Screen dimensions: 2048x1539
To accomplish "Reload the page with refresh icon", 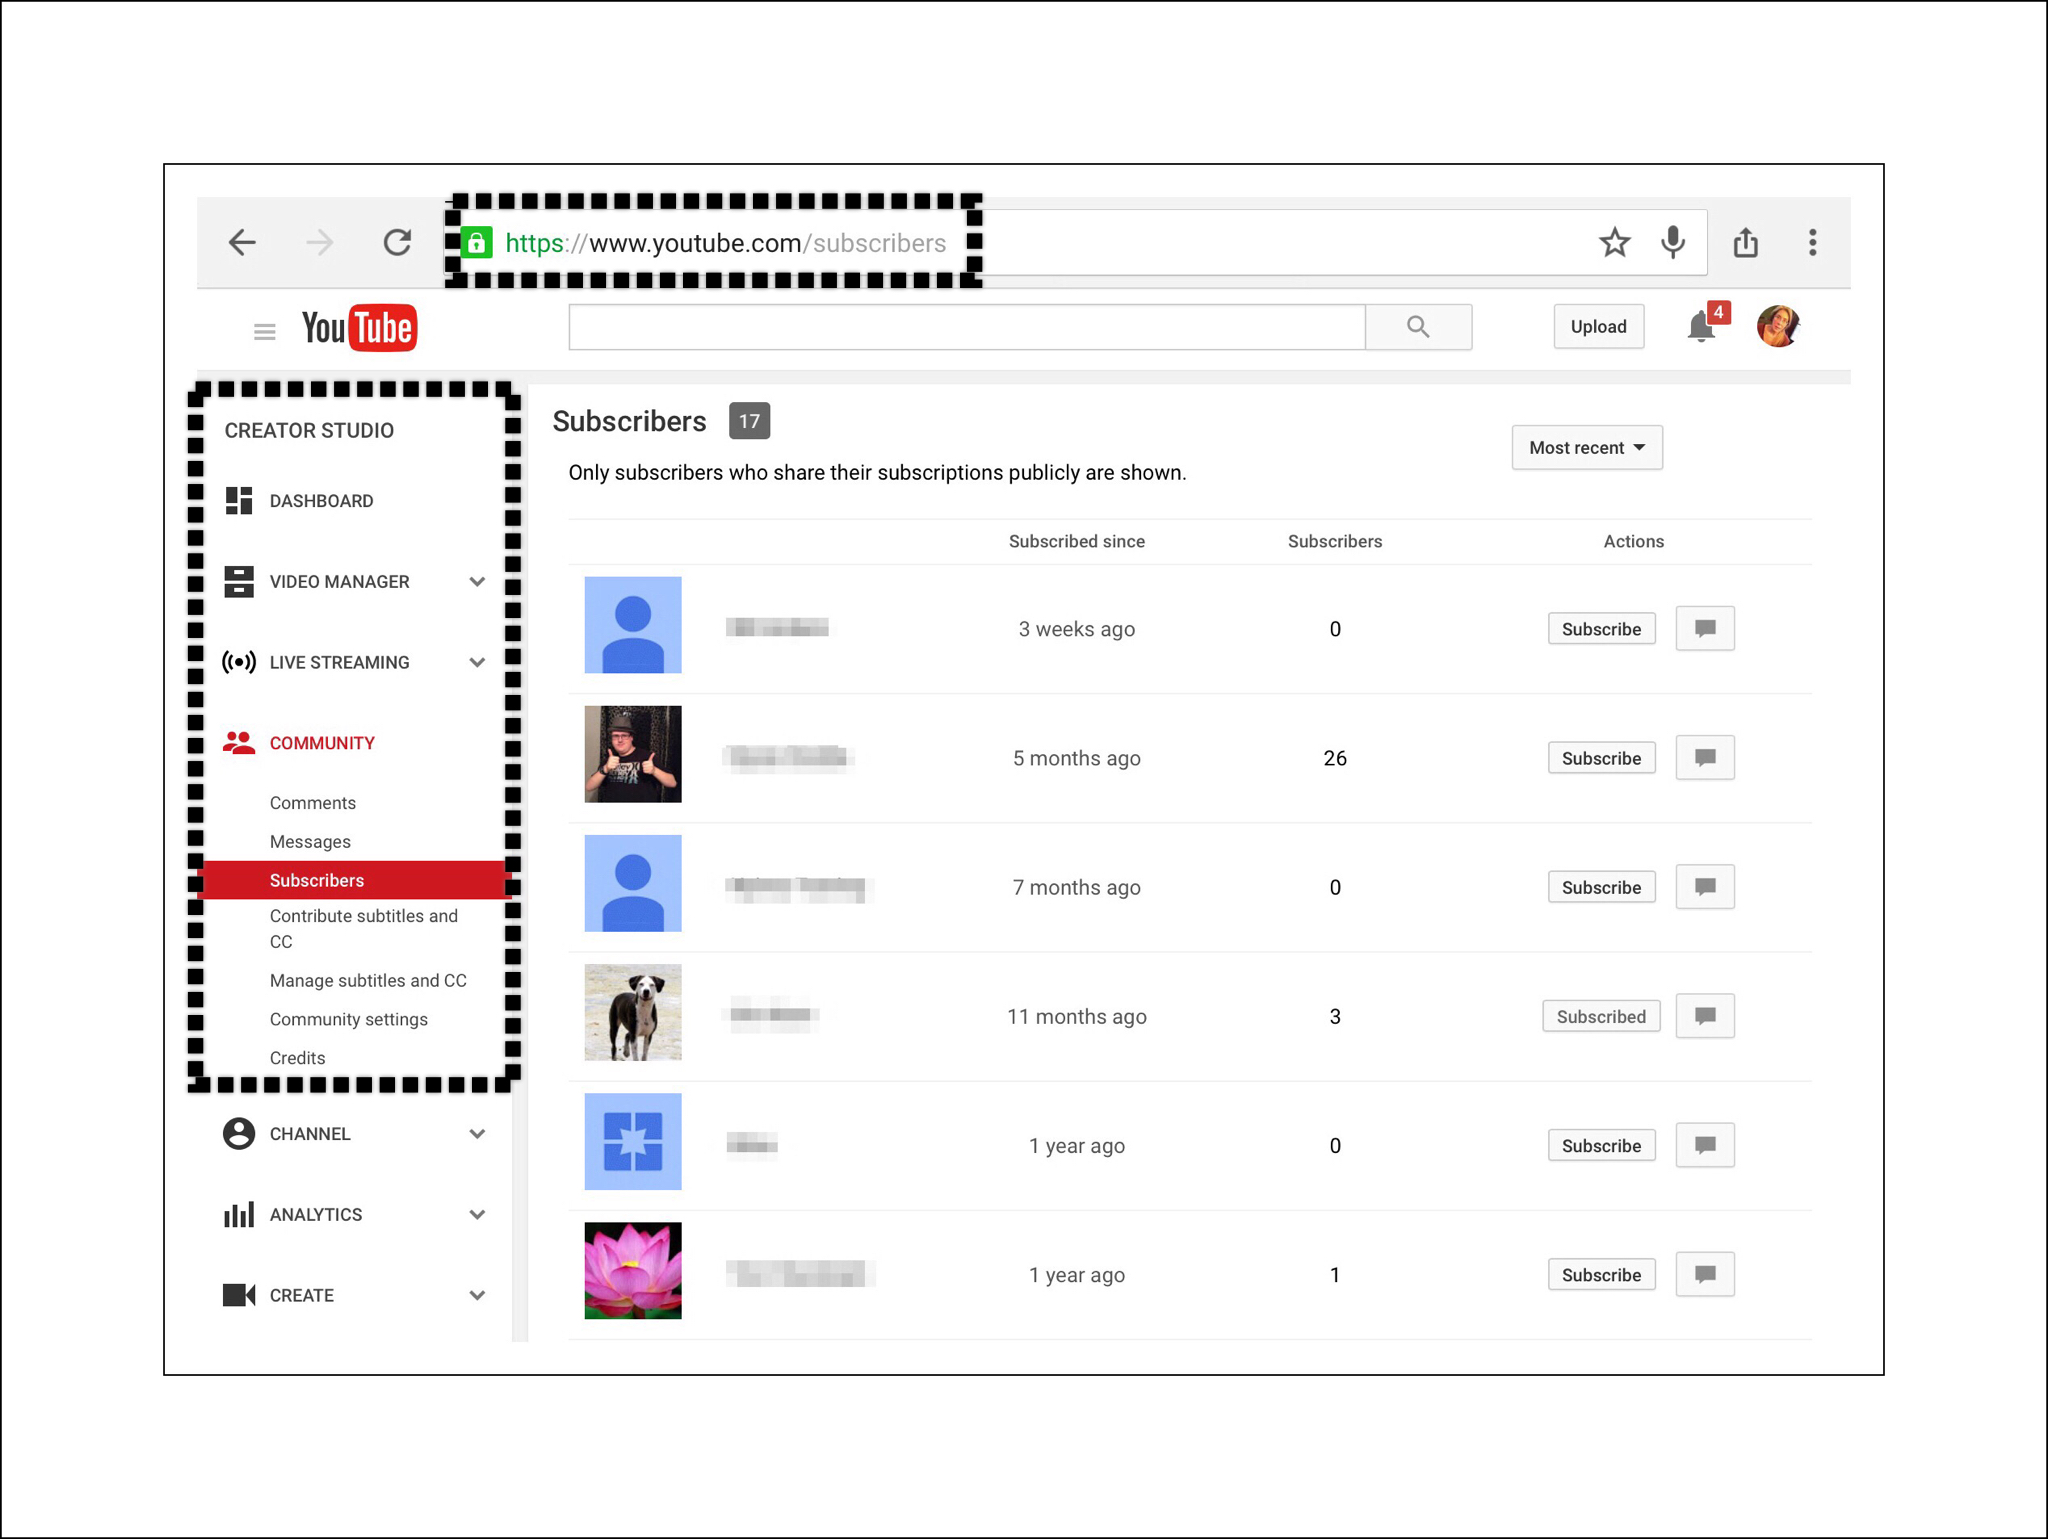I will pyautogui.click(x=397, y=242).
